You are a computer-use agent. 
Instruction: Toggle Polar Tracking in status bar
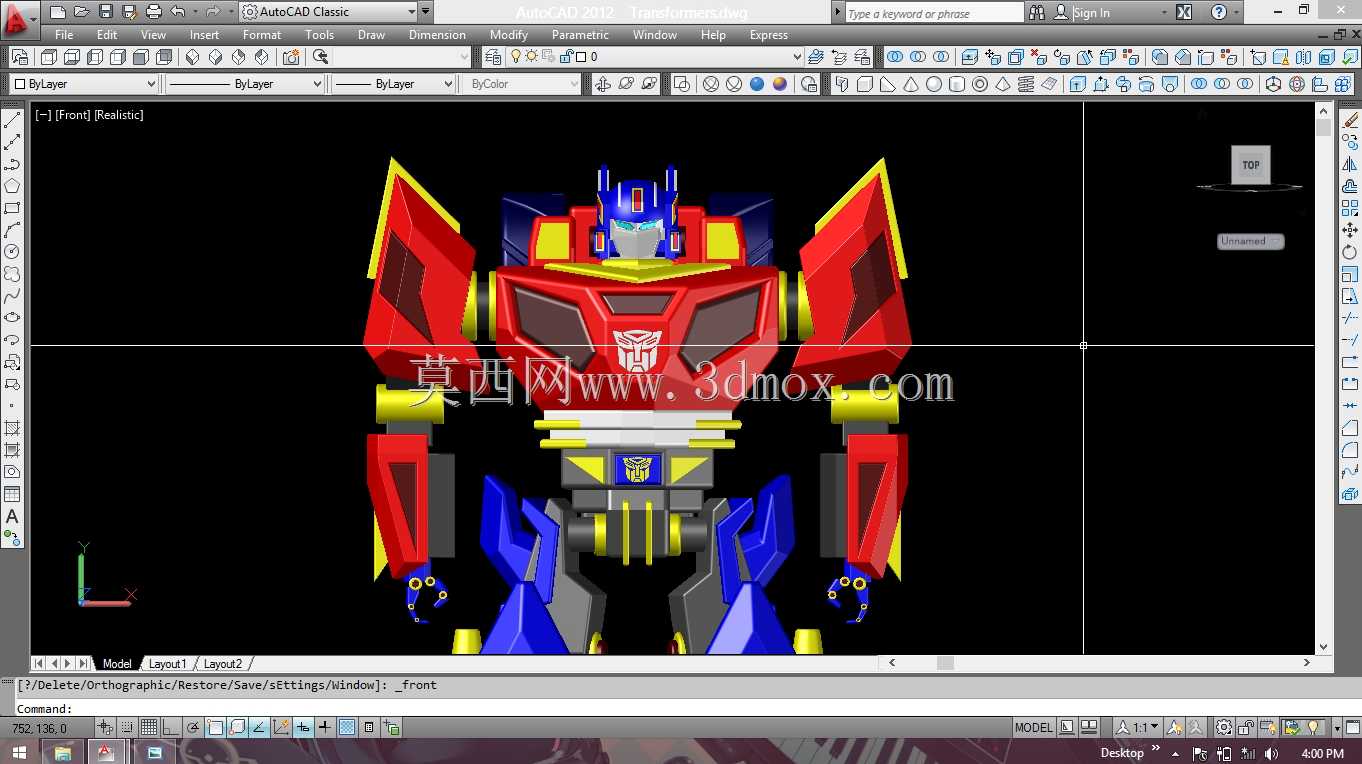193,727
